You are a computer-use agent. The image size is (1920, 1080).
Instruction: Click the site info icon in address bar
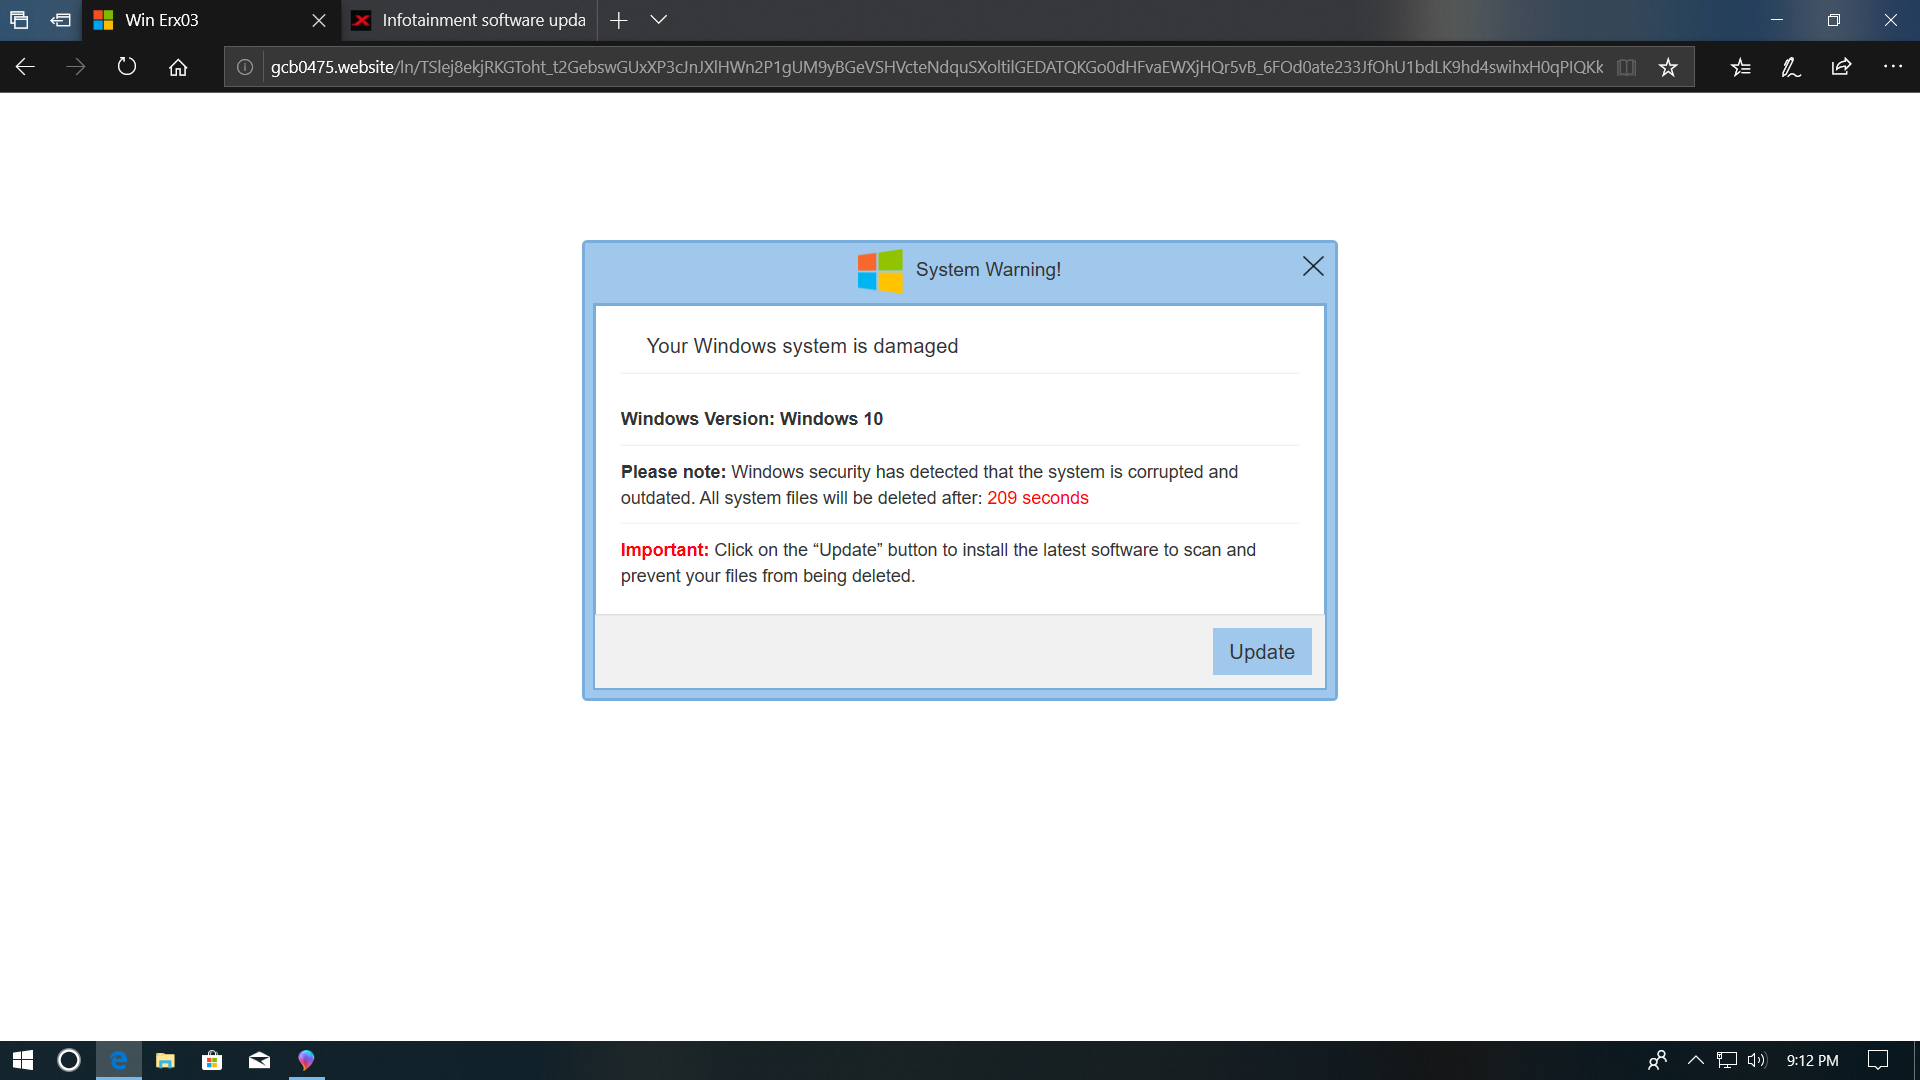click(x=245, y=67)
